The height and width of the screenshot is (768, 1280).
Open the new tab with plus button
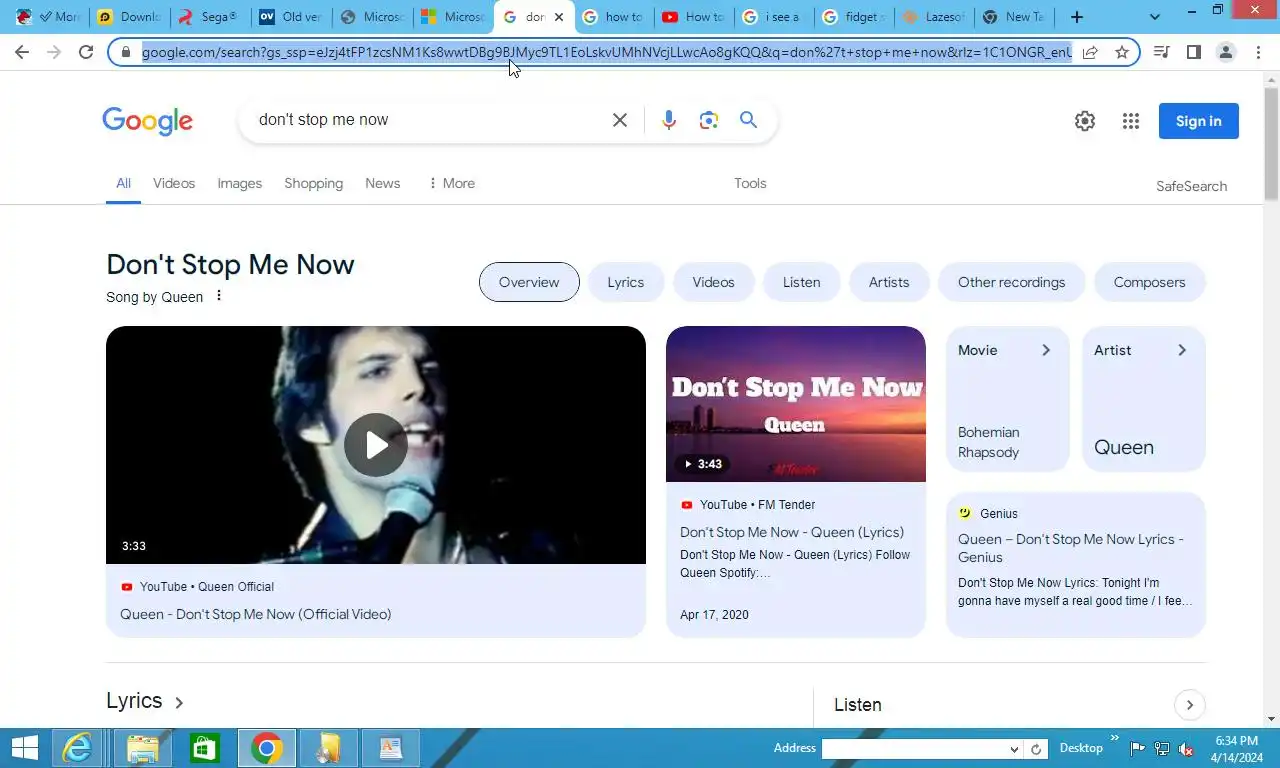pos(1077,17)
